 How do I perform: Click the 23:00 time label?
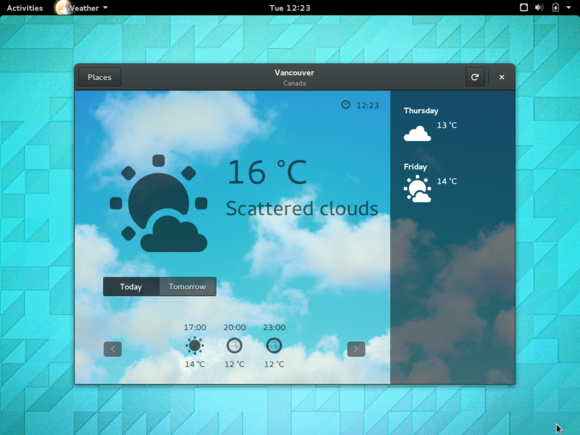tap(274, 327)
